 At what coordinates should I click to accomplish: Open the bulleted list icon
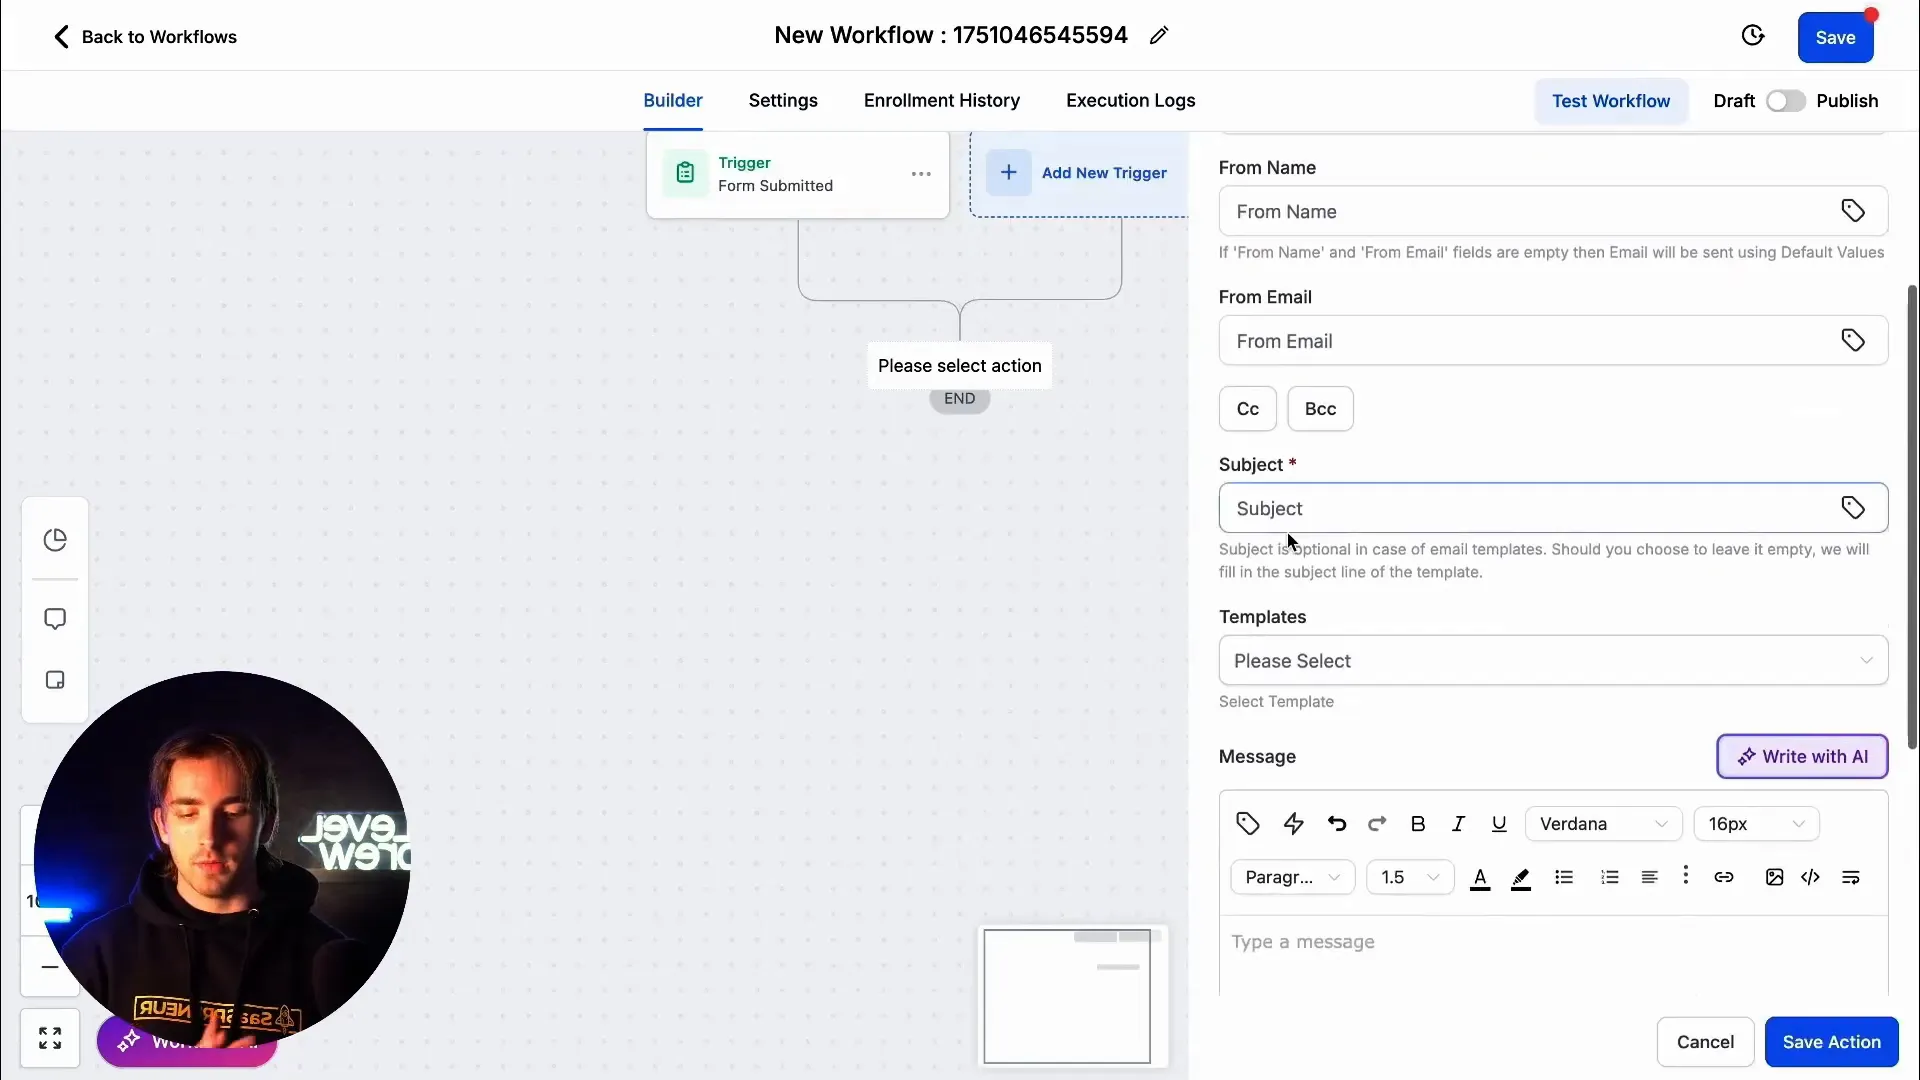[x=1564, y=877]
